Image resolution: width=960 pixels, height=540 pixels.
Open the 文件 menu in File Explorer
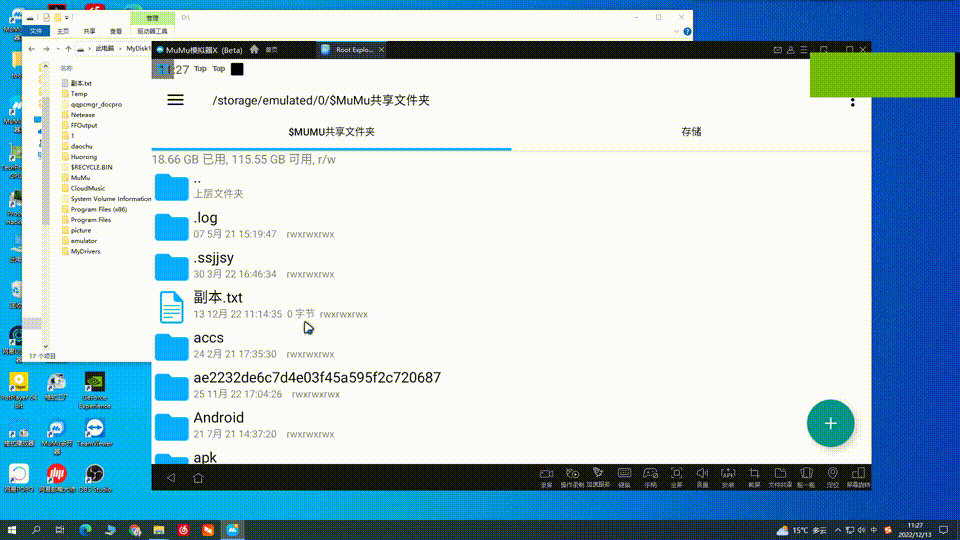[36, 31]
